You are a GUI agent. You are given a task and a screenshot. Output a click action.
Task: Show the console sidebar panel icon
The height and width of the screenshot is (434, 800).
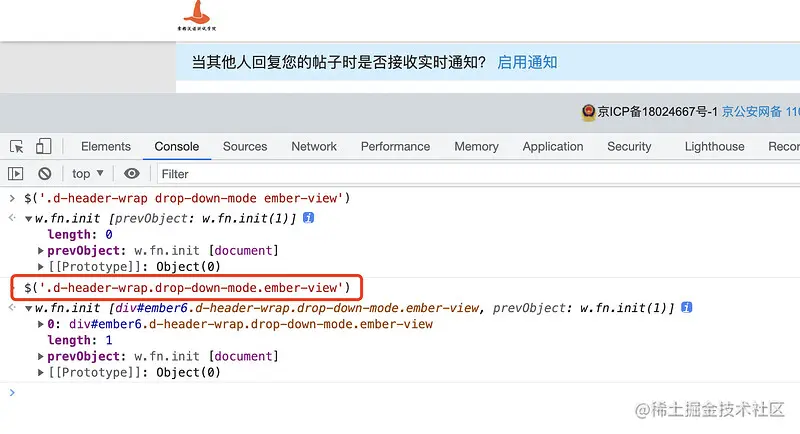(15, 174)
